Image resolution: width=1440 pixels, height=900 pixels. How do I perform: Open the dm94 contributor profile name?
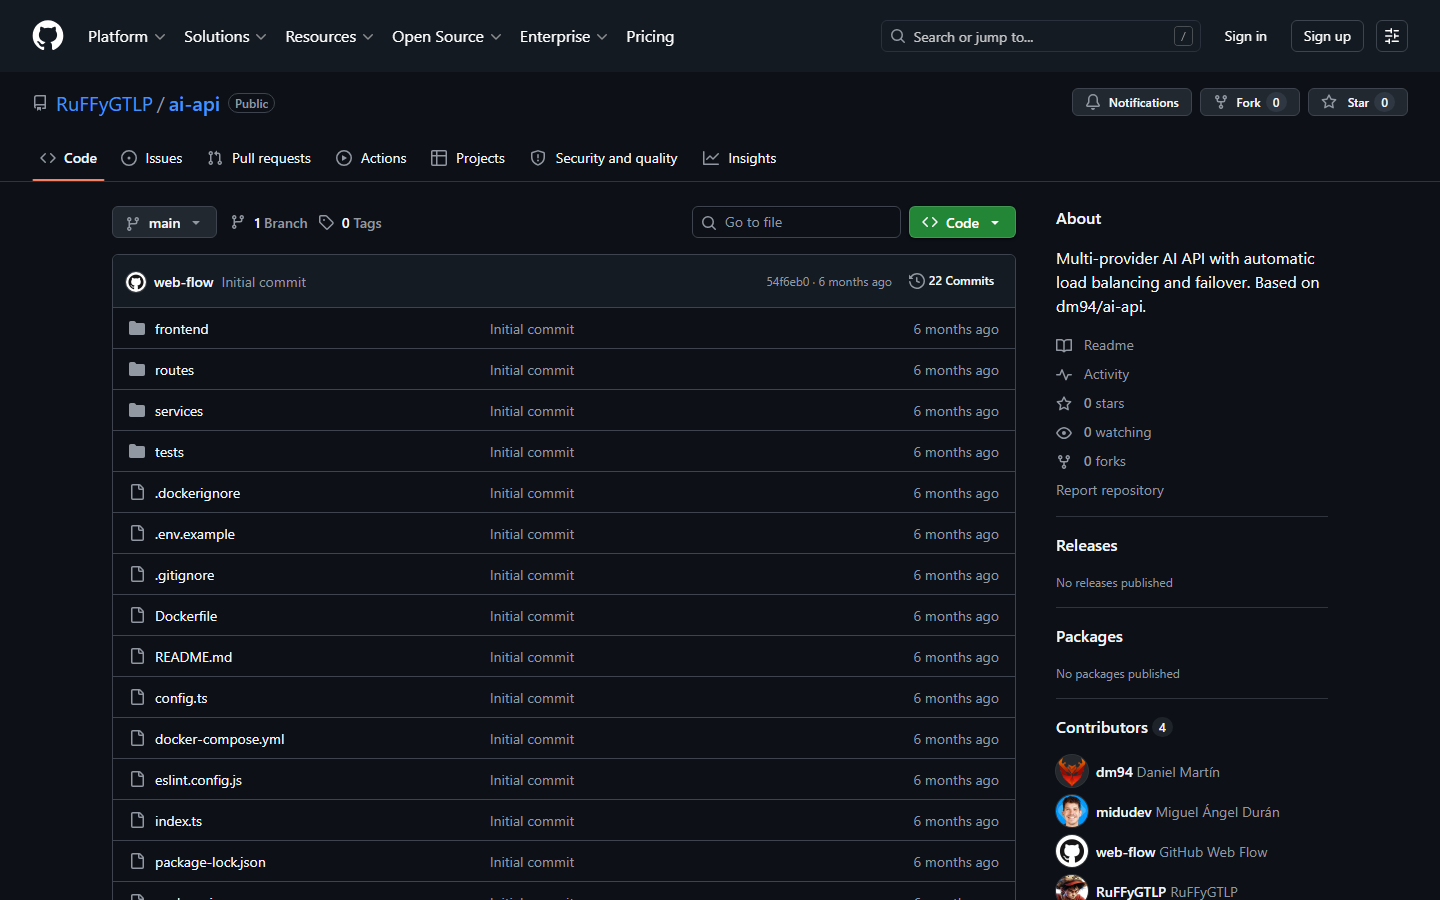[1114, 772]
